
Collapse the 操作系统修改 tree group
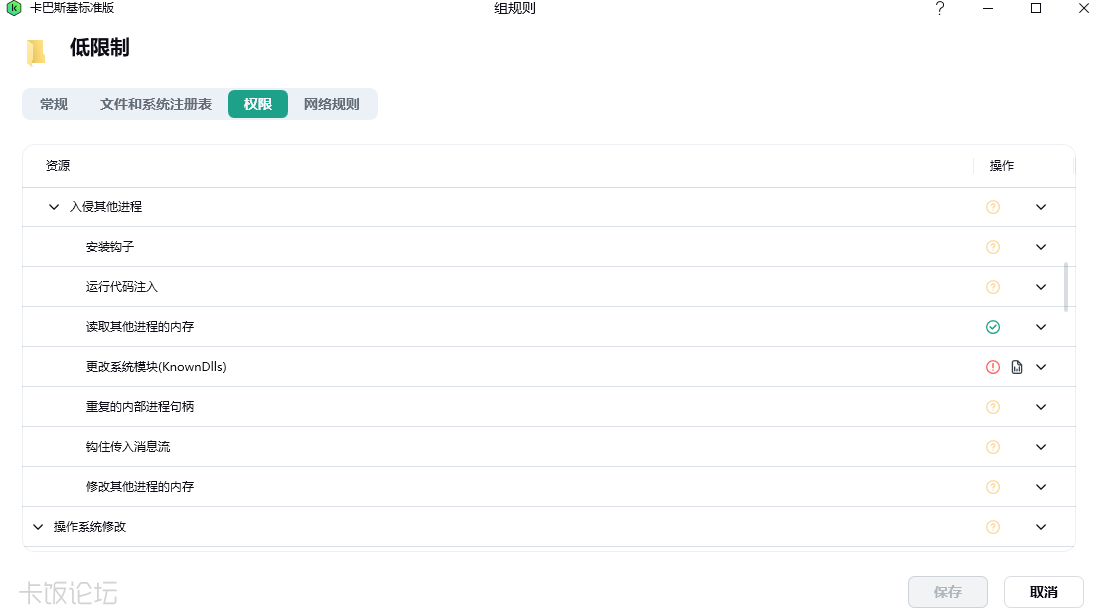click(x=38, y=527)
